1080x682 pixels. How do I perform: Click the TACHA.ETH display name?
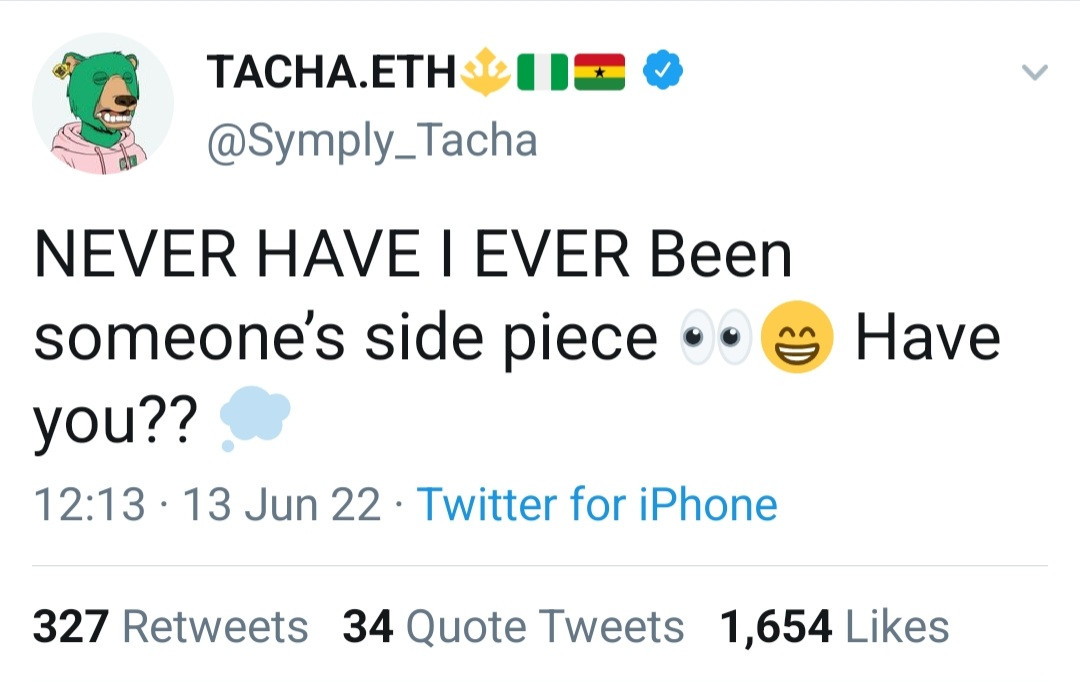tap(331, 72)
